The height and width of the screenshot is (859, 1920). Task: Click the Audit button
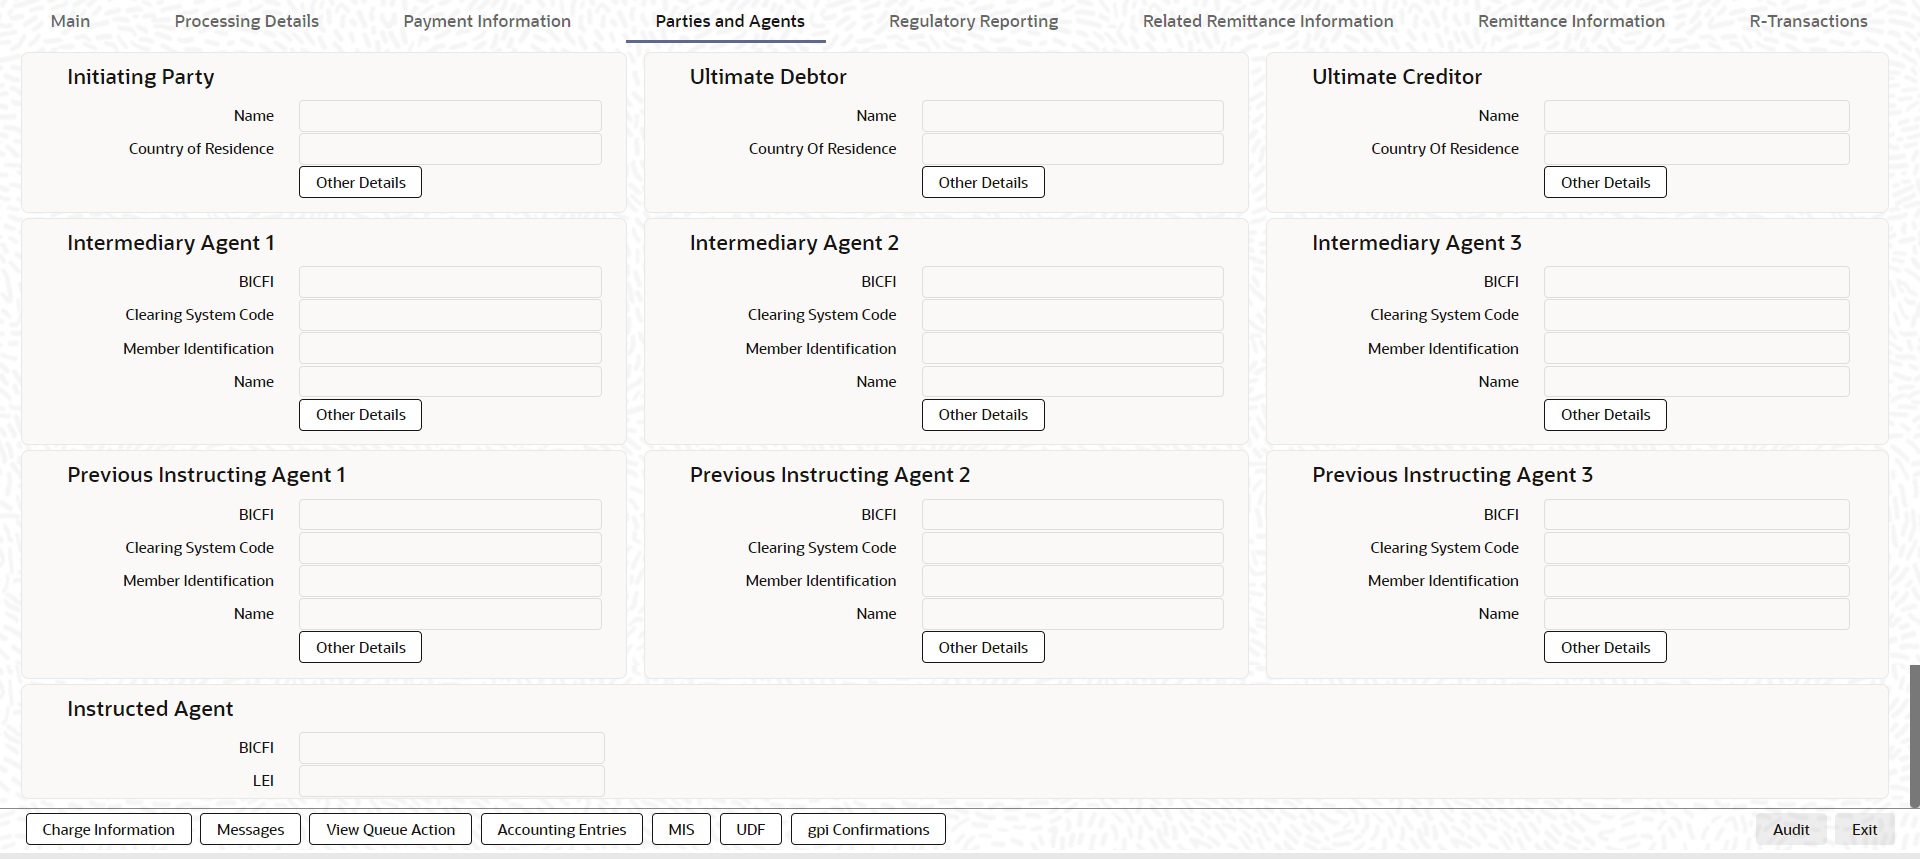(x=1791, y=829)
